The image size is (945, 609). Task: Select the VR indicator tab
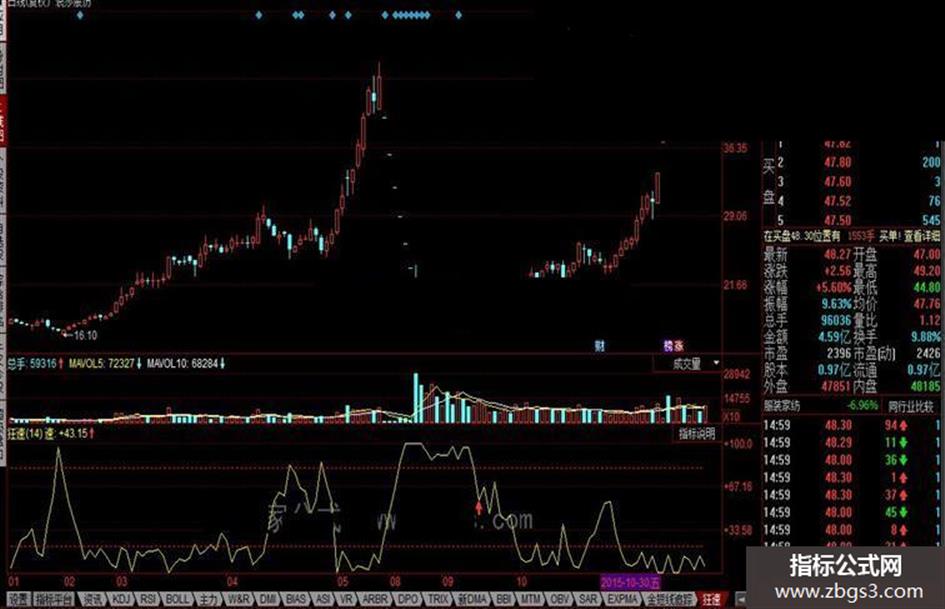coord(346,599)
